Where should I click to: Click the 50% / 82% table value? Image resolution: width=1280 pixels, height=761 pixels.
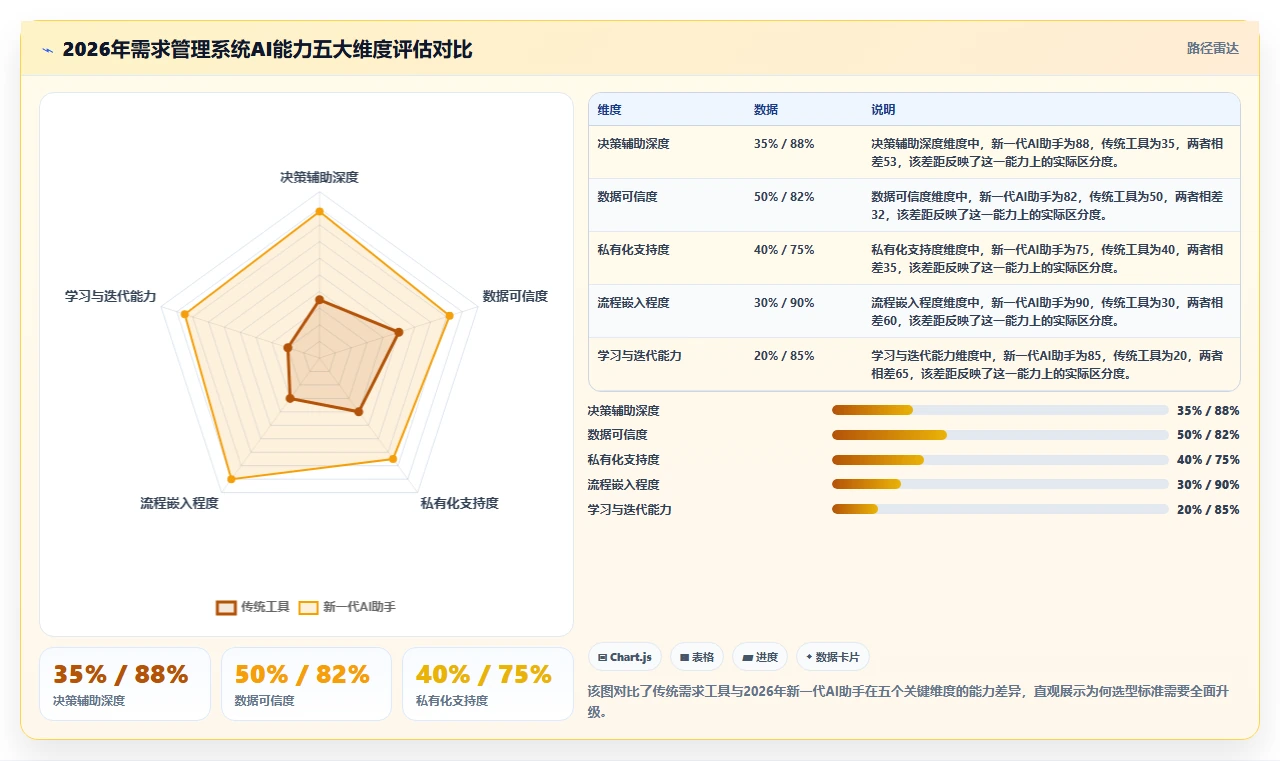(x=784, y=197)
